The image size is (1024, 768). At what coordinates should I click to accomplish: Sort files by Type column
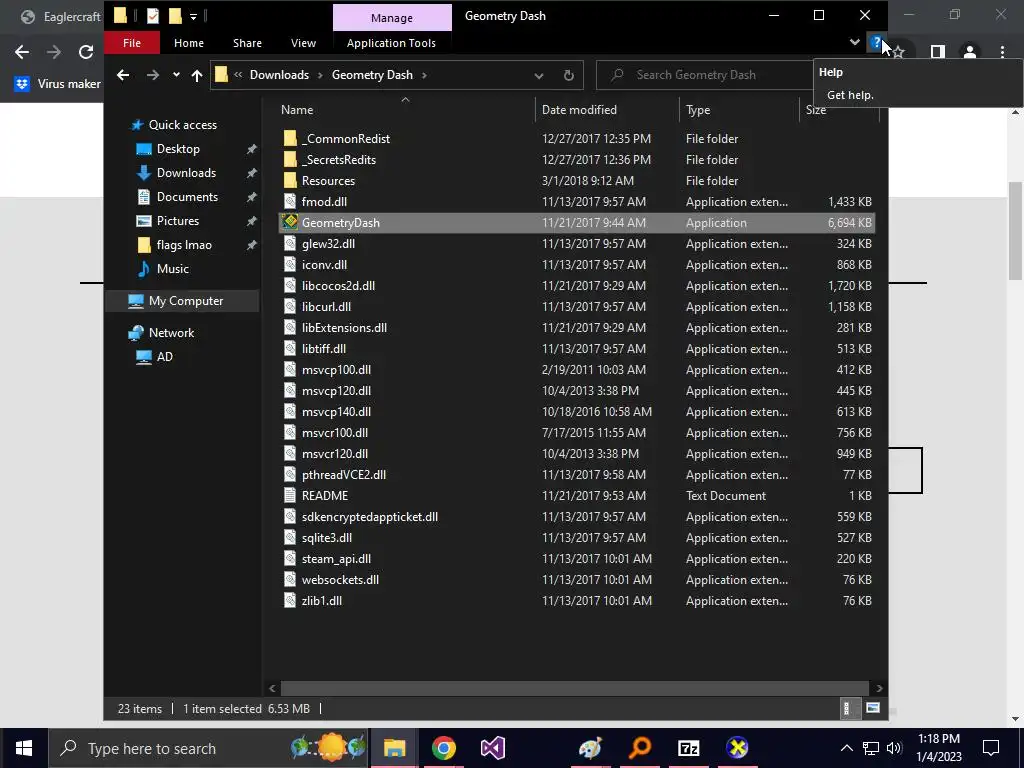pos(697,110)
